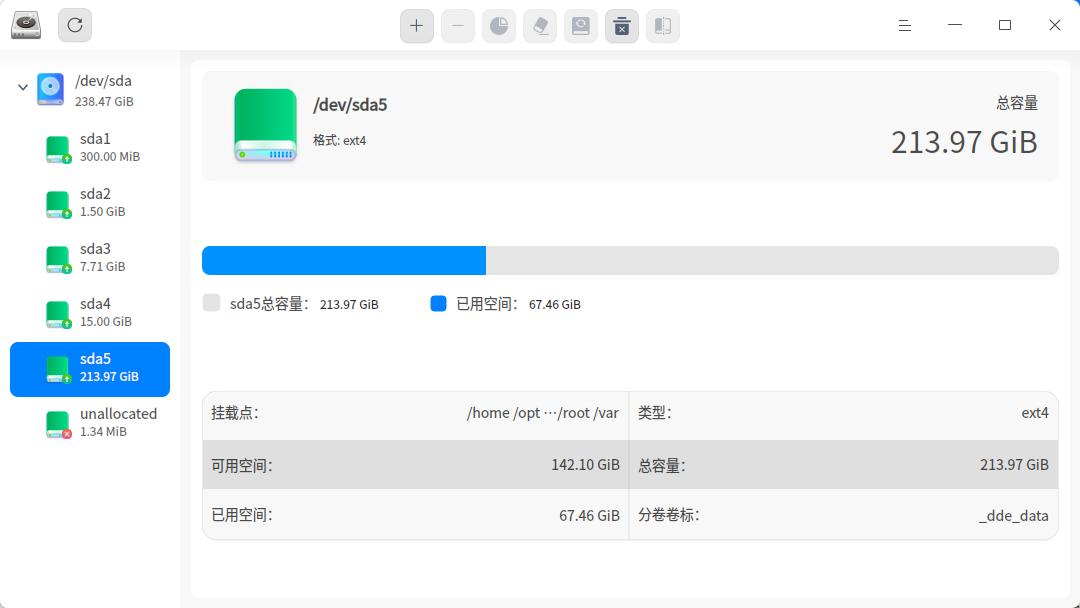Select partition sda3 7.71 GiB
The width and height of the screenshot is (1080, 608).
pyautogui.click(x=90, y=258)
